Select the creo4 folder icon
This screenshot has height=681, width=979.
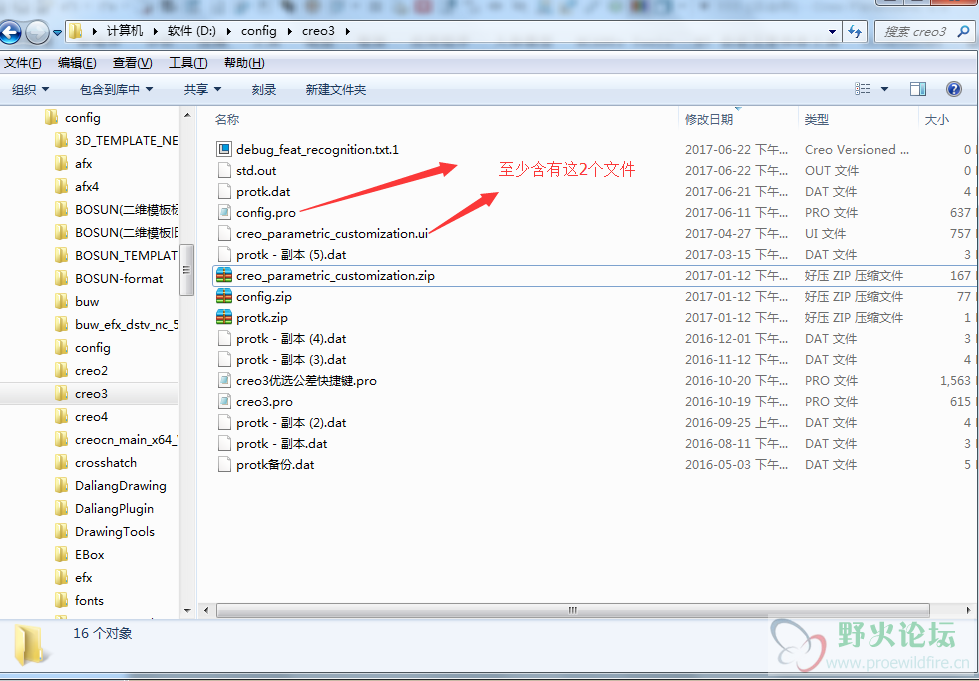[61, 417]
